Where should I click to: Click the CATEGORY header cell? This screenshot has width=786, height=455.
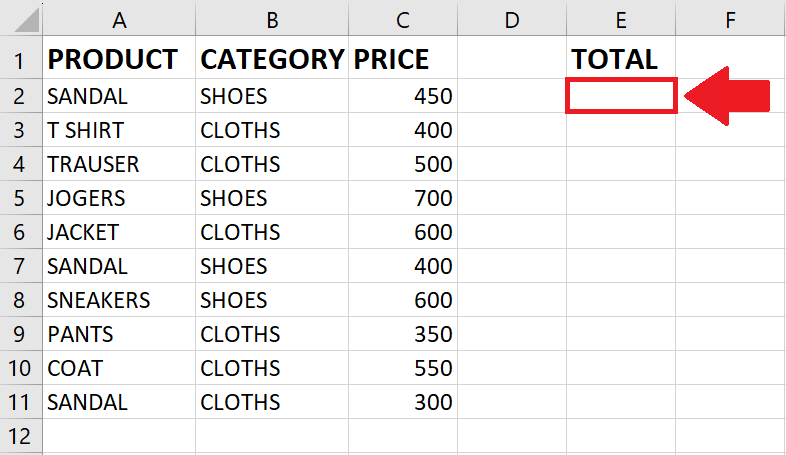[272, 58]
